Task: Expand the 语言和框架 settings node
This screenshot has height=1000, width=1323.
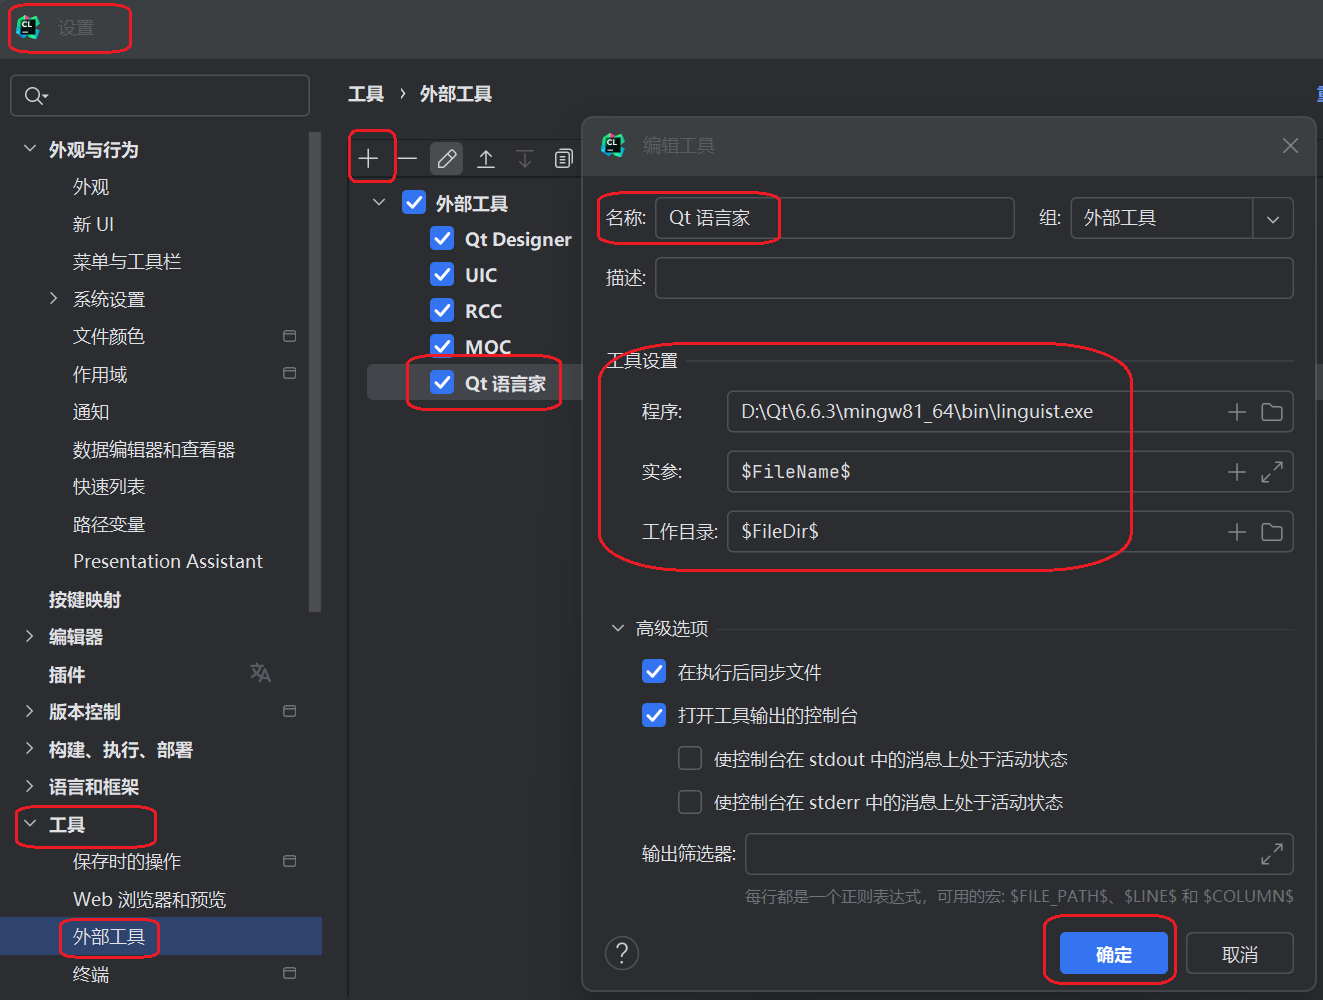Action: coord(29,786)
